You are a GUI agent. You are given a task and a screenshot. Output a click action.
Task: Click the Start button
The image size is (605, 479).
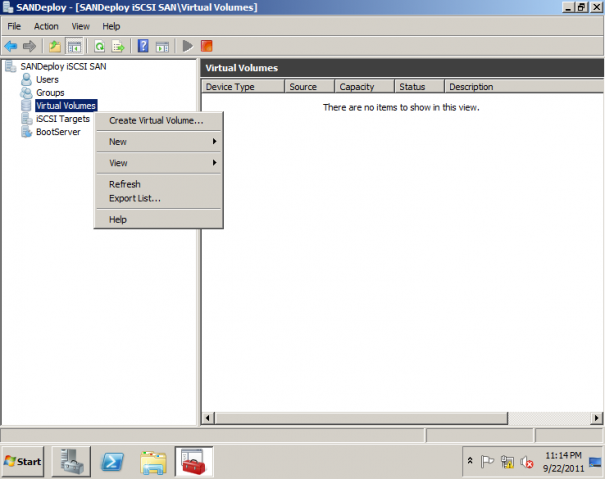point(23,462)
